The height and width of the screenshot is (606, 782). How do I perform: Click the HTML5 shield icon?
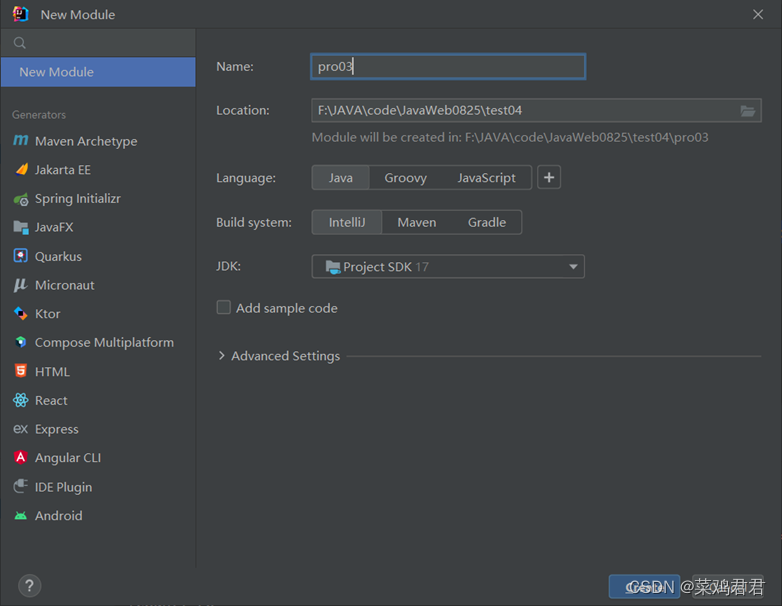(x=20, y=371)
